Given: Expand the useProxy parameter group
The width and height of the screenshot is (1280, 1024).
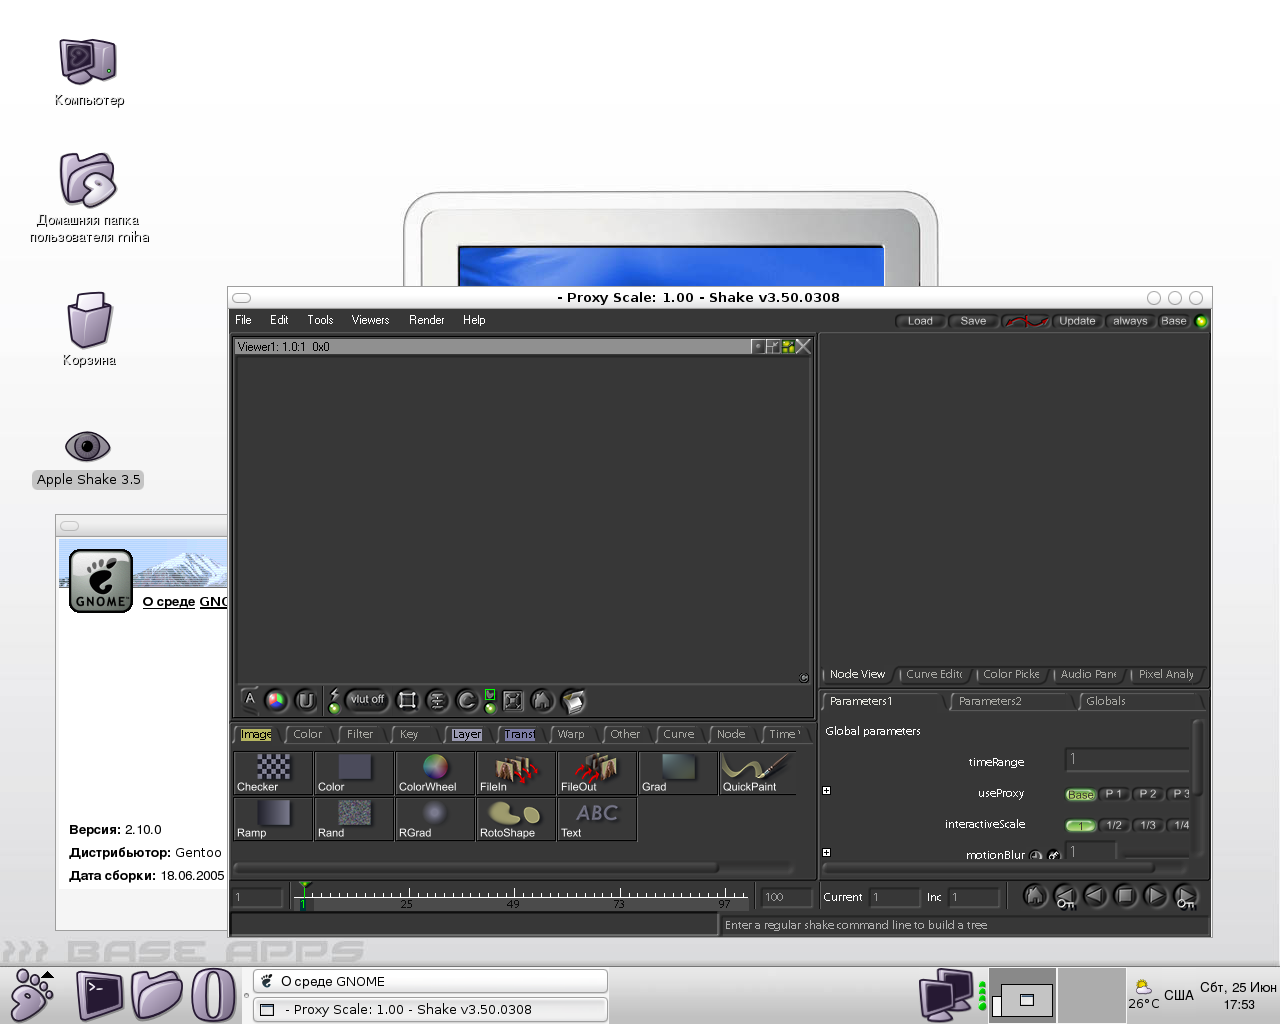Looking at the screenshot, I should 826,791.
